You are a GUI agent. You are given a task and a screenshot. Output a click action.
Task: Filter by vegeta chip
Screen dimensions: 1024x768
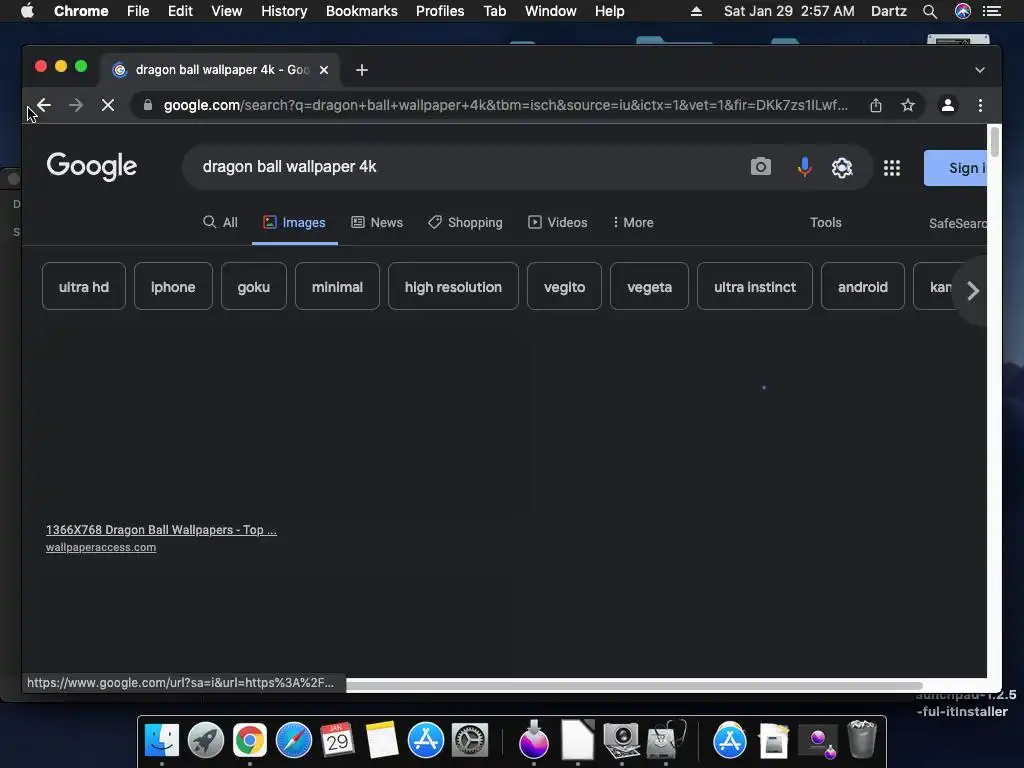click(649, 286)
